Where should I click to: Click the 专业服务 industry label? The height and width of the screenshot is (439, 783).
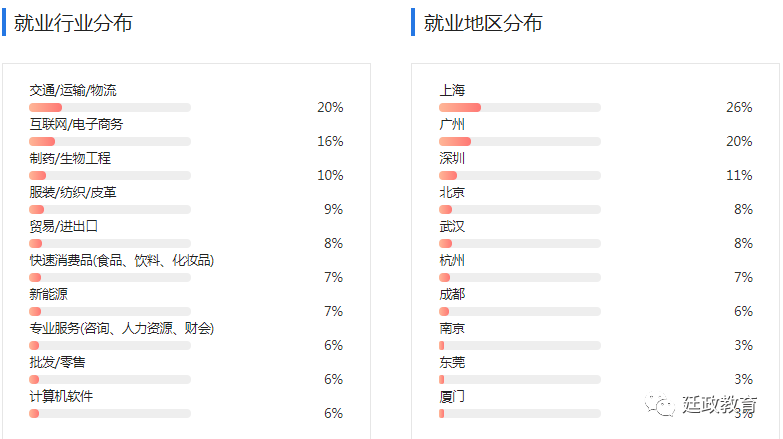pyautogui.click(x=121, y=328)
